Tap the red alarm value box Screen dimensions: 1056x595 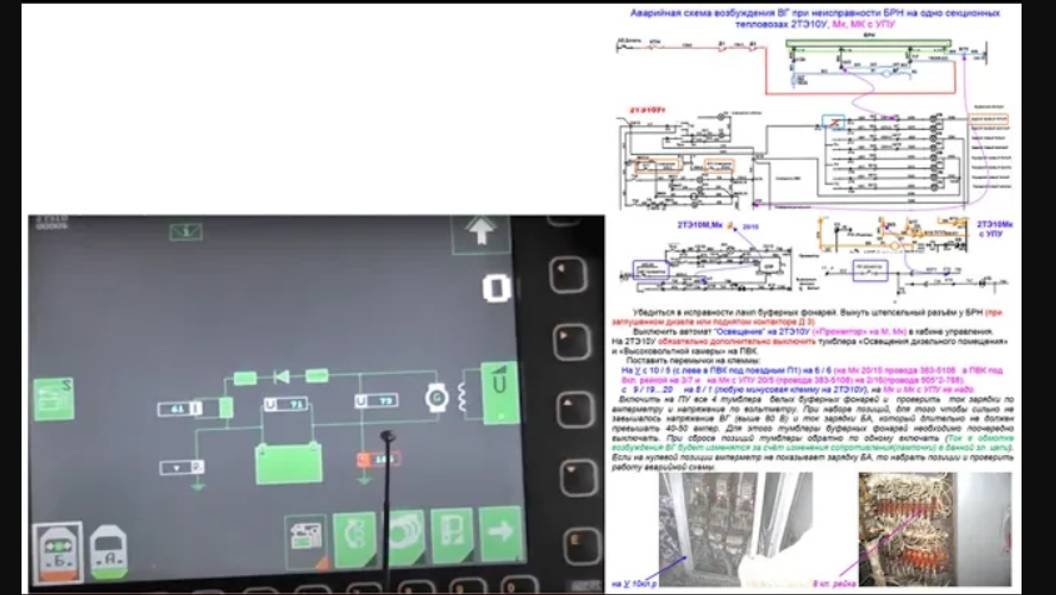pos(378,459)
